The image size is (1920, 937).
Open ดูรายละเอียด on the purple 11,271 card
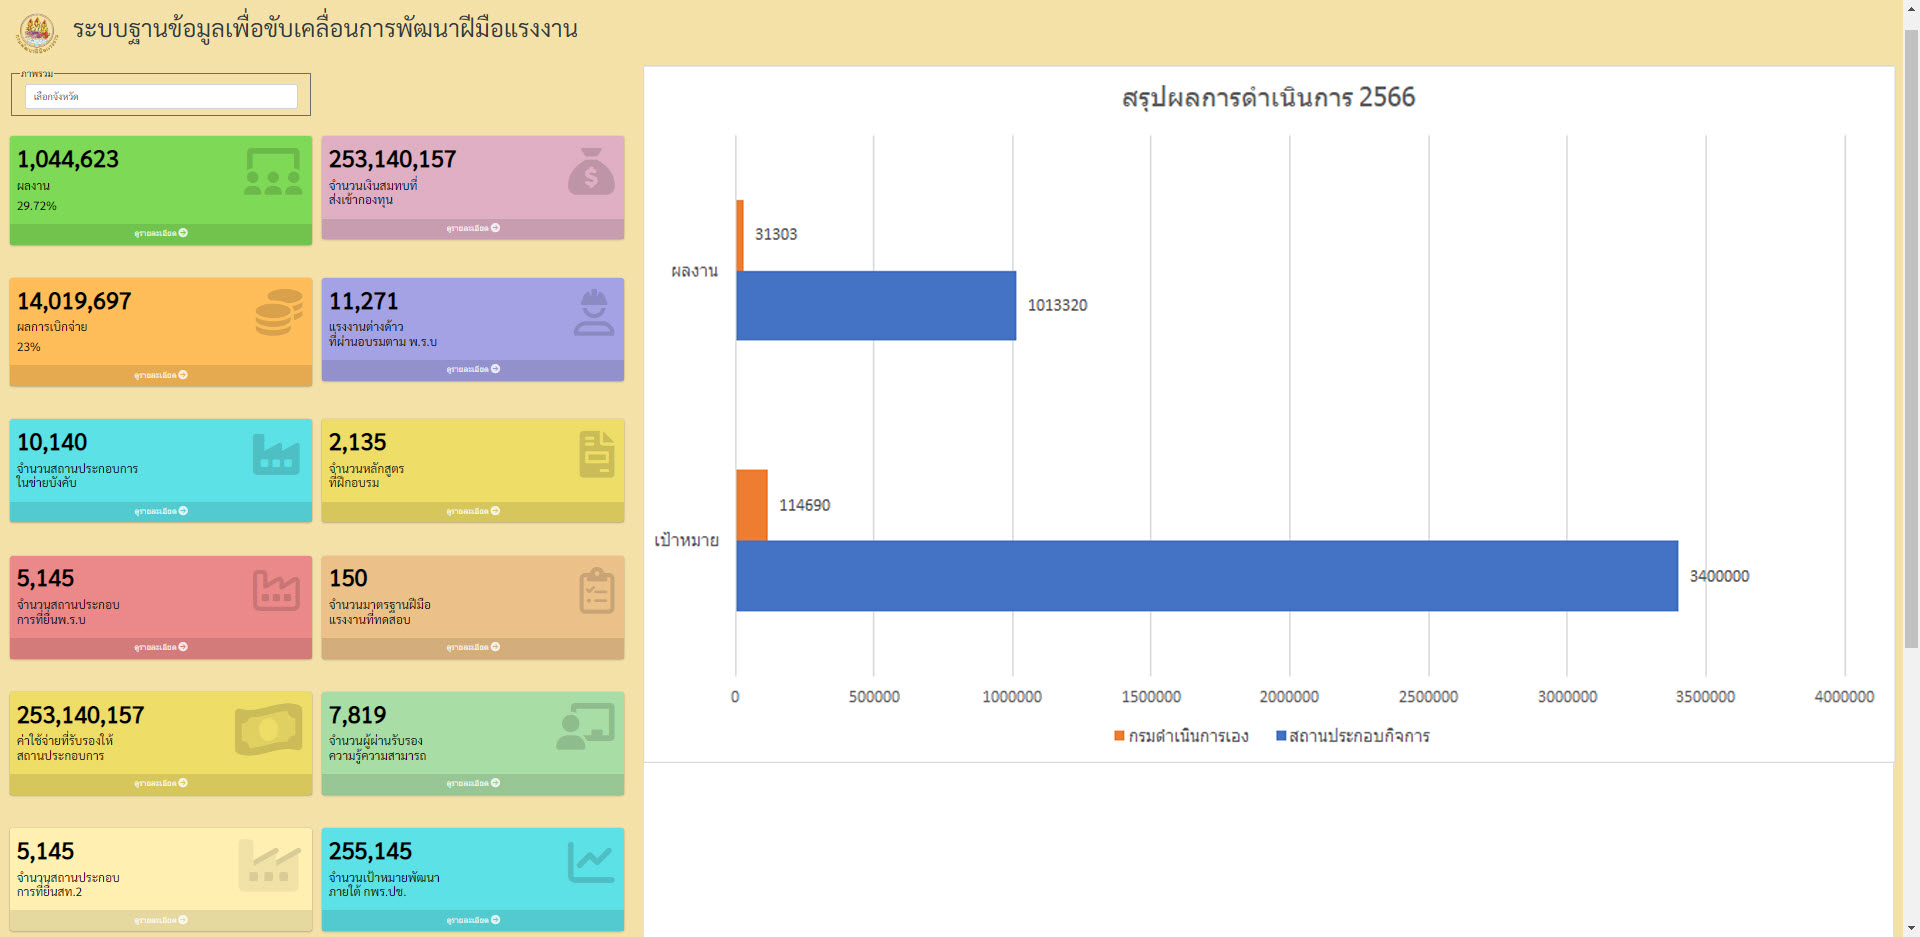point(473,369)
